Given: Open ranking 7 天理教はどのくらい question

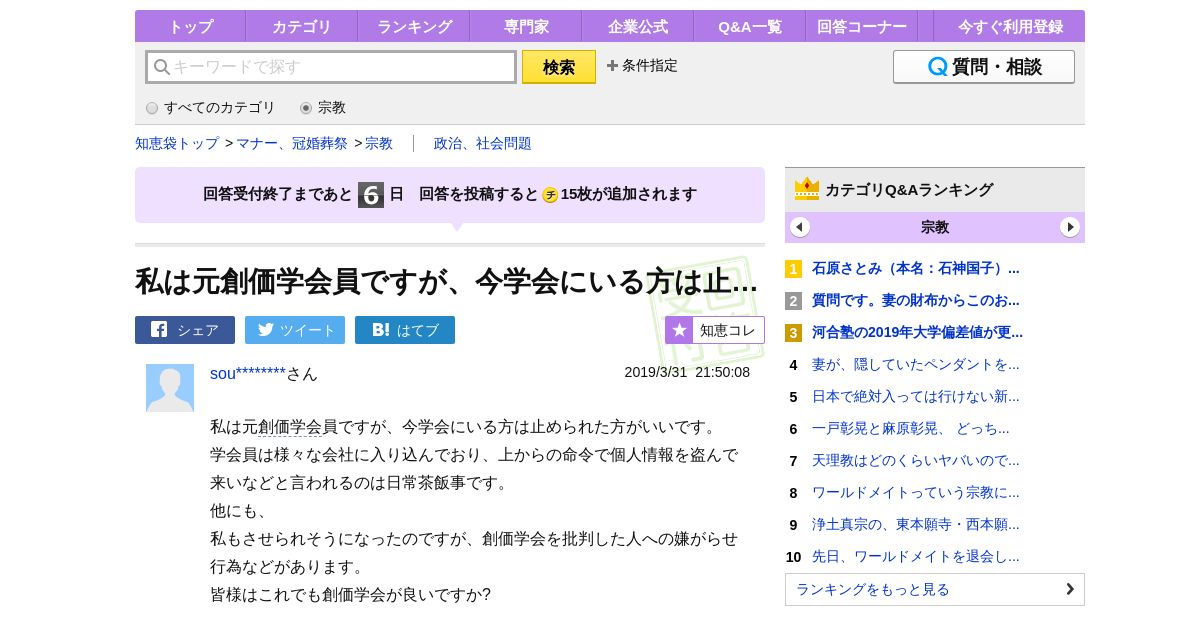Looking at the screenshot, I should click(916, 460).
